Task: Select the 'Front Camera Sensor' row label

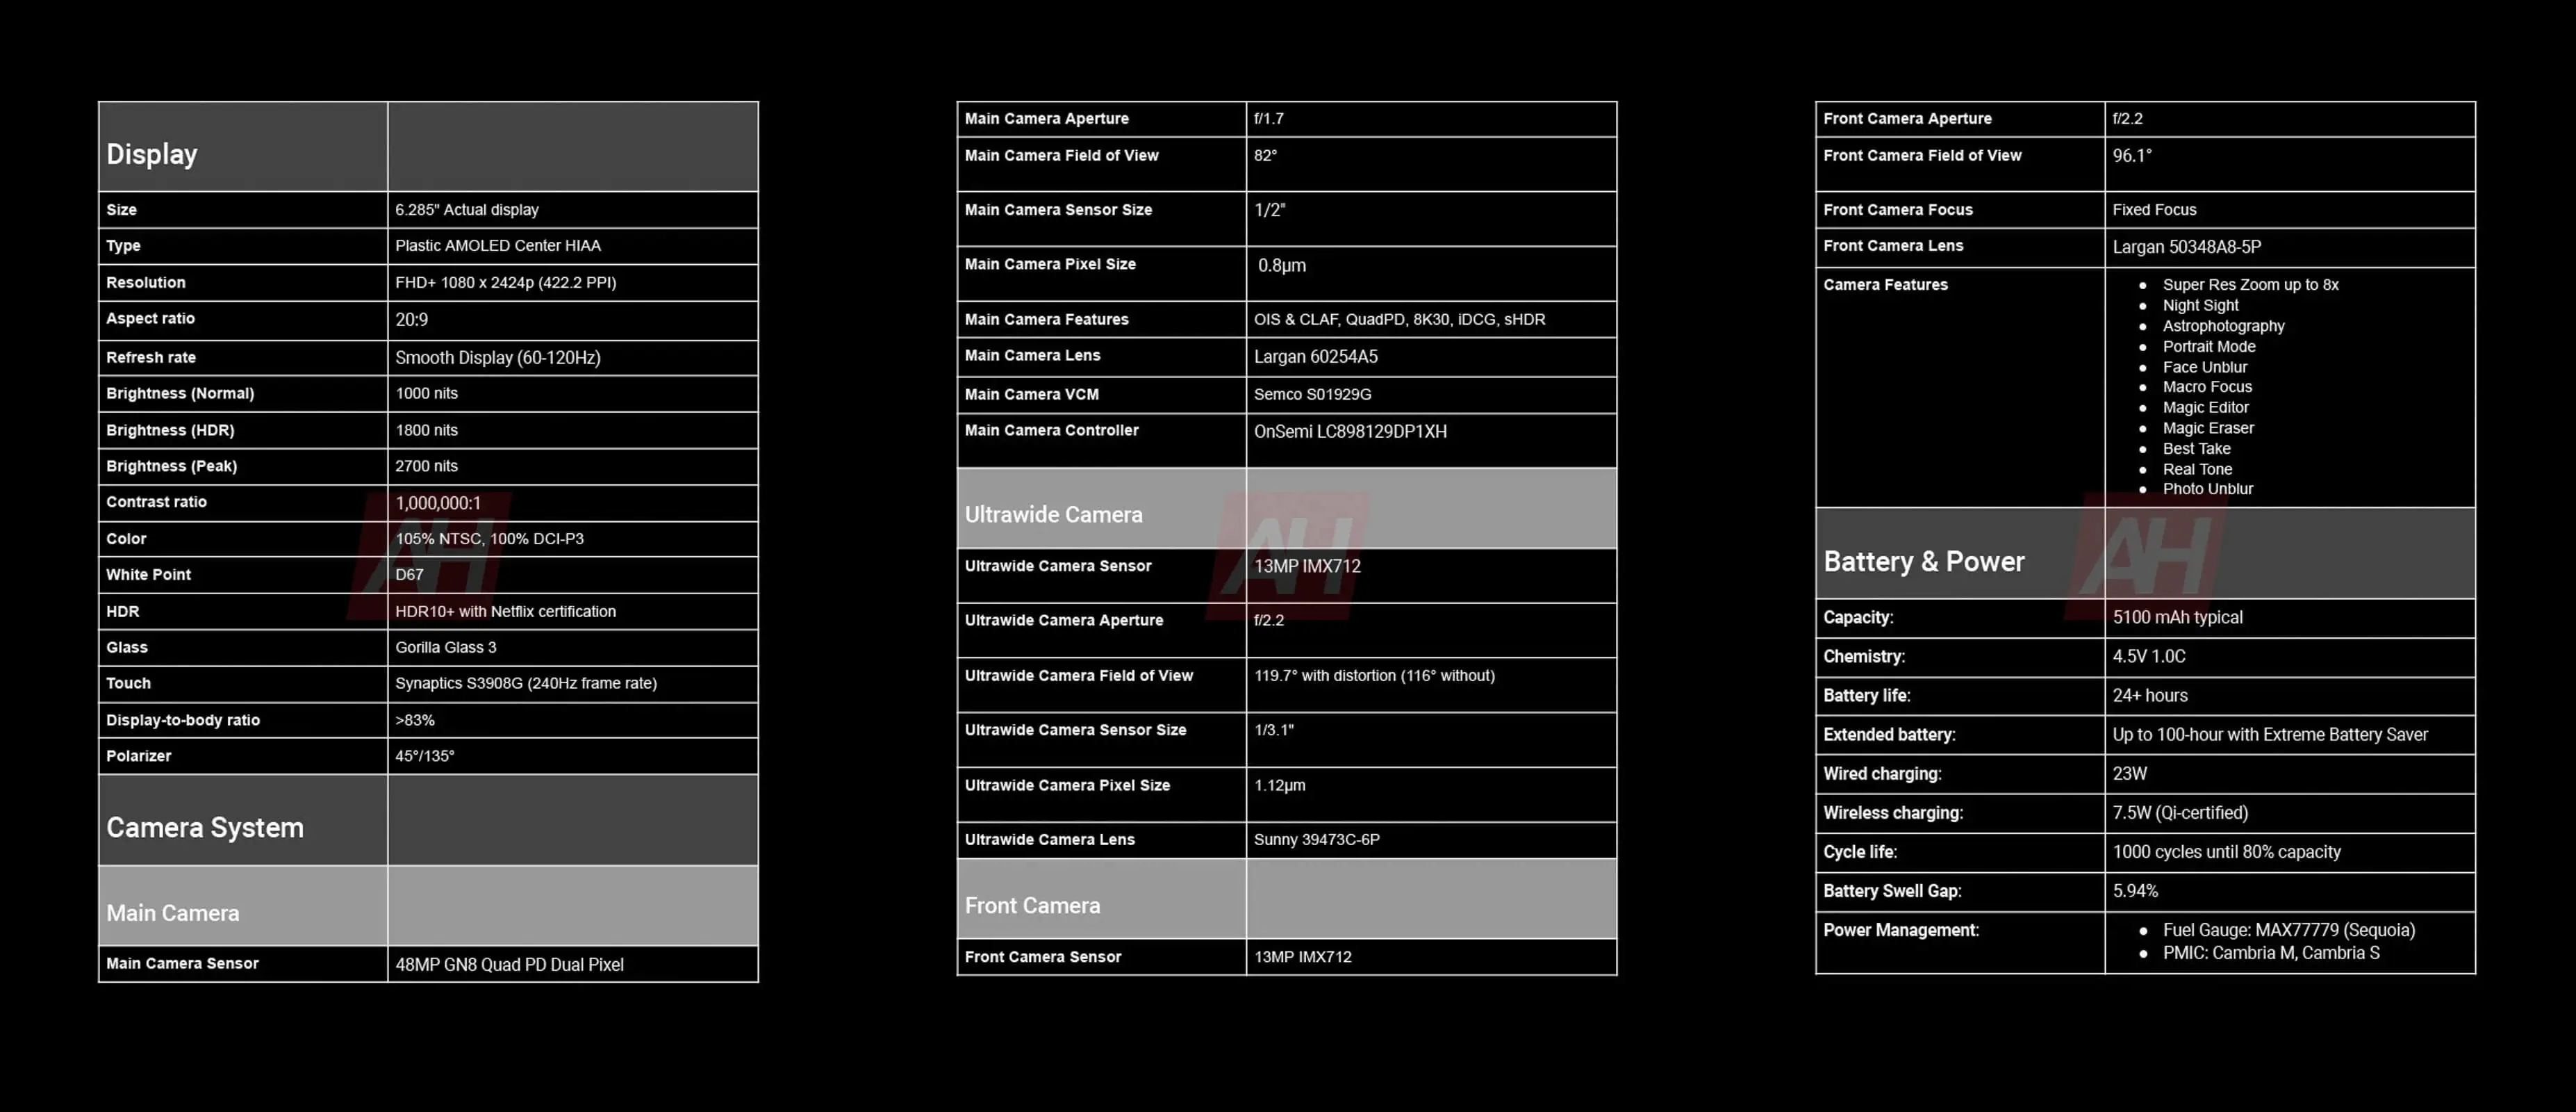Action: click(1043, 957)
